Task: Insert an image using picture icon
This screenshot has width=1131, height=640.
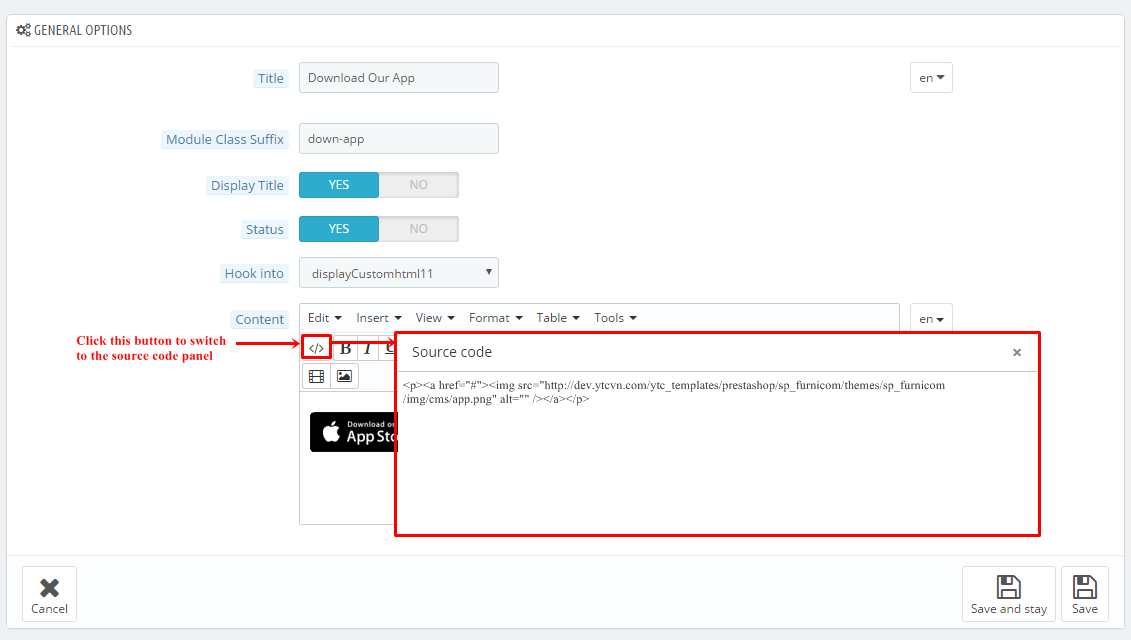Action: tap(344, 376)
